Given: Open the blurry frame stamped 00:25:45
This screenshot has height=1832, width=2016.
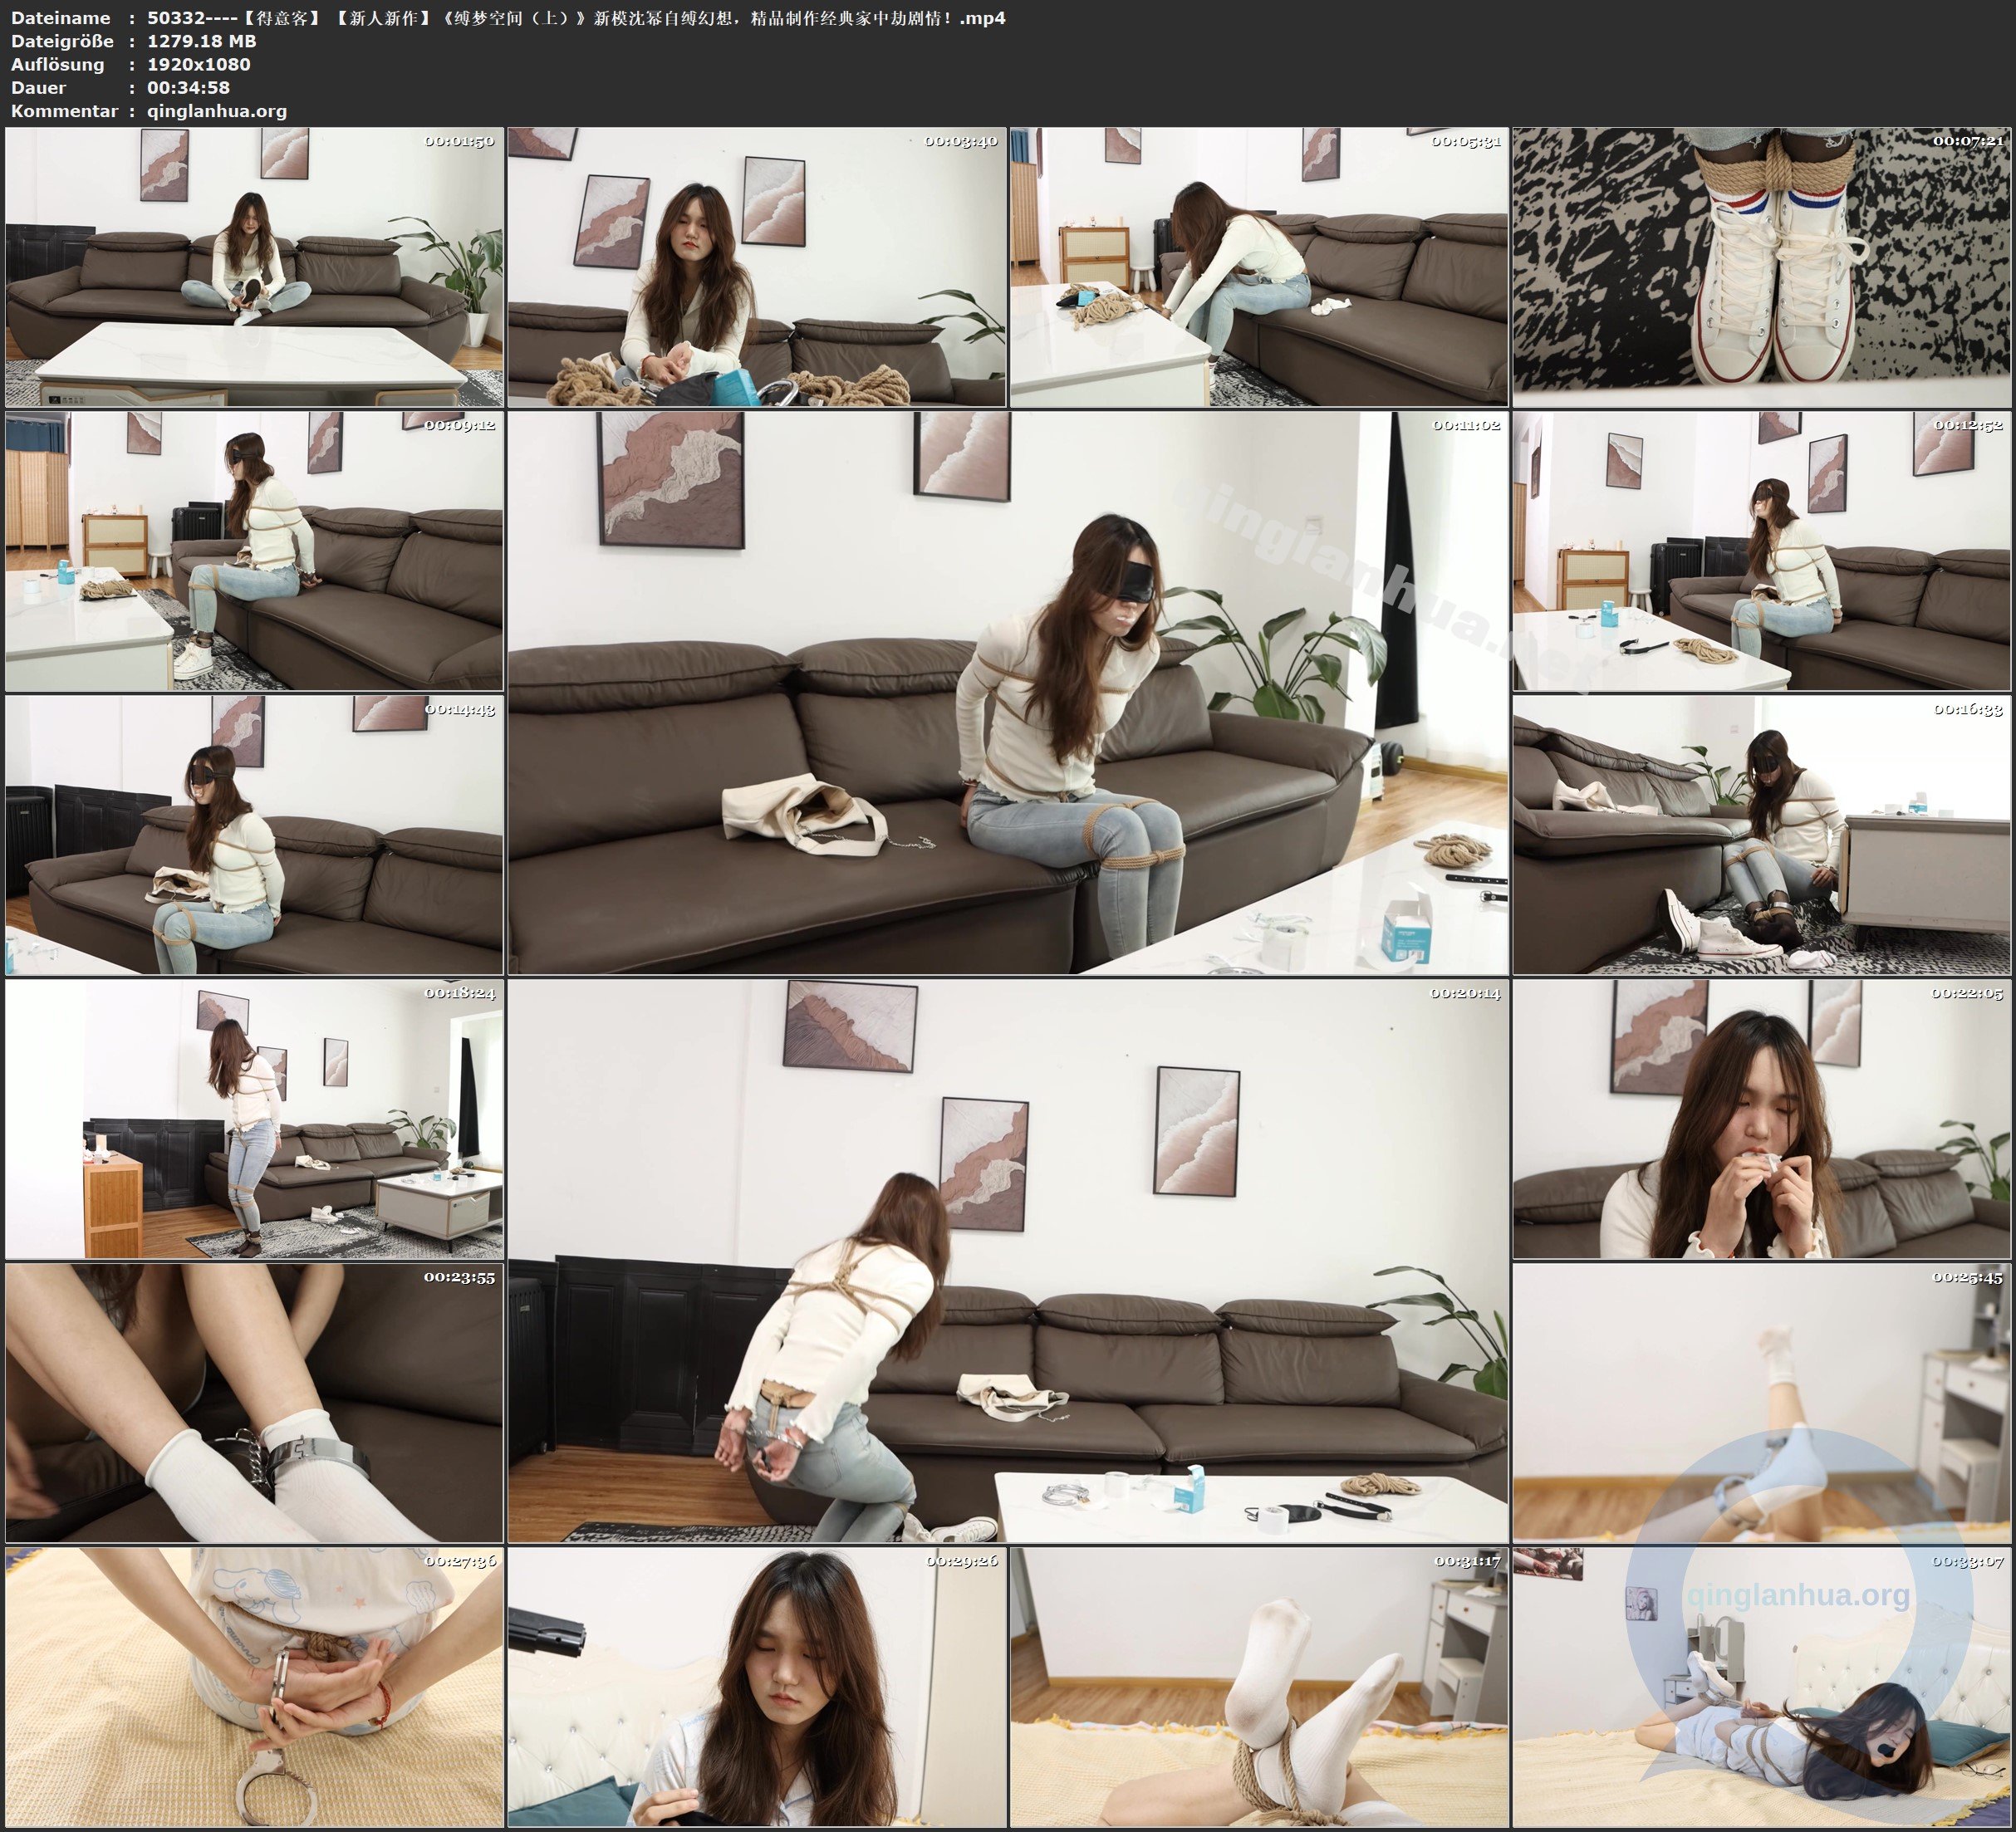Looking at the screenshot, I should (1761, 1402).
